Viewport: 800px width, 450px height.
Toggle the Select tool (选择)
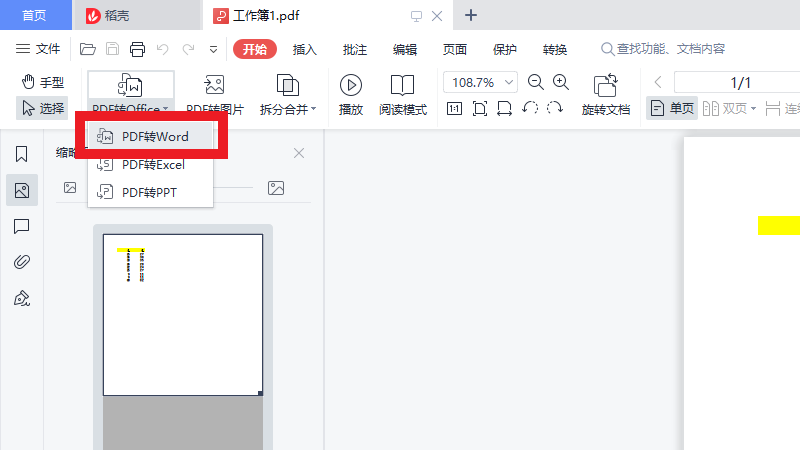point(41,107)
